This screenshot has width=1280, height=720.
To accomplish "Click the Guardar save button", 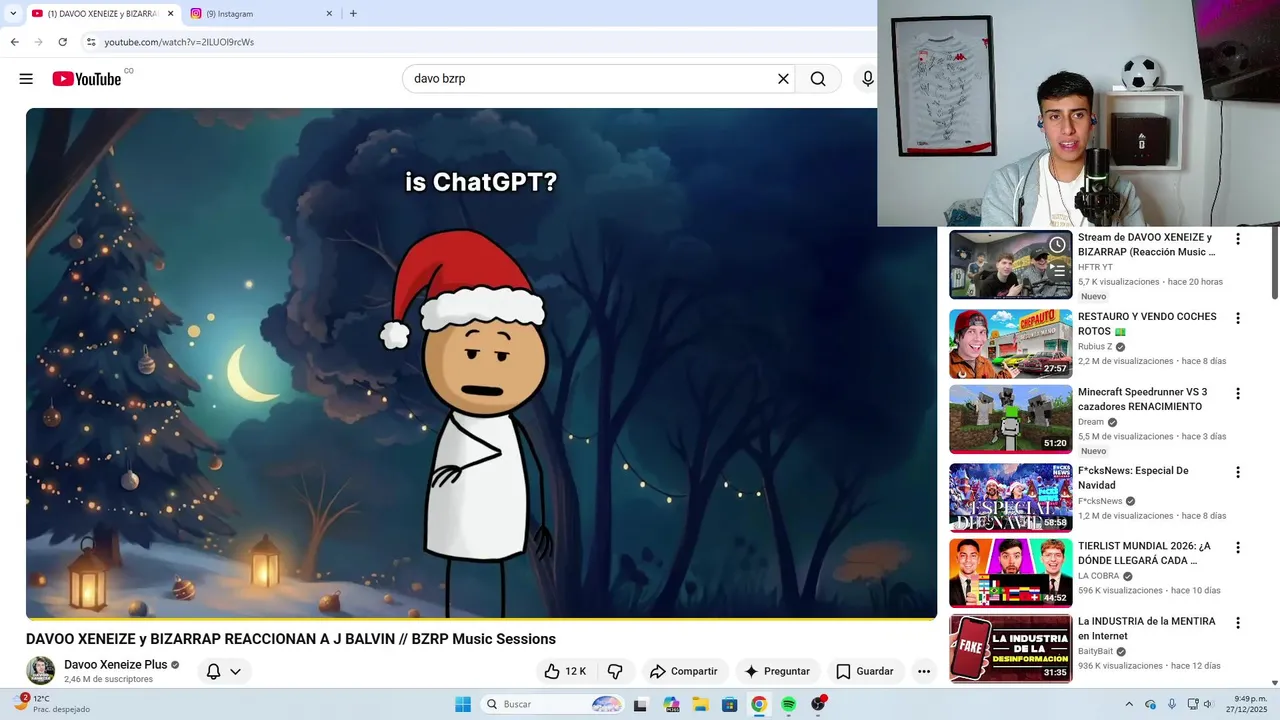I will [x=865, y=671].
